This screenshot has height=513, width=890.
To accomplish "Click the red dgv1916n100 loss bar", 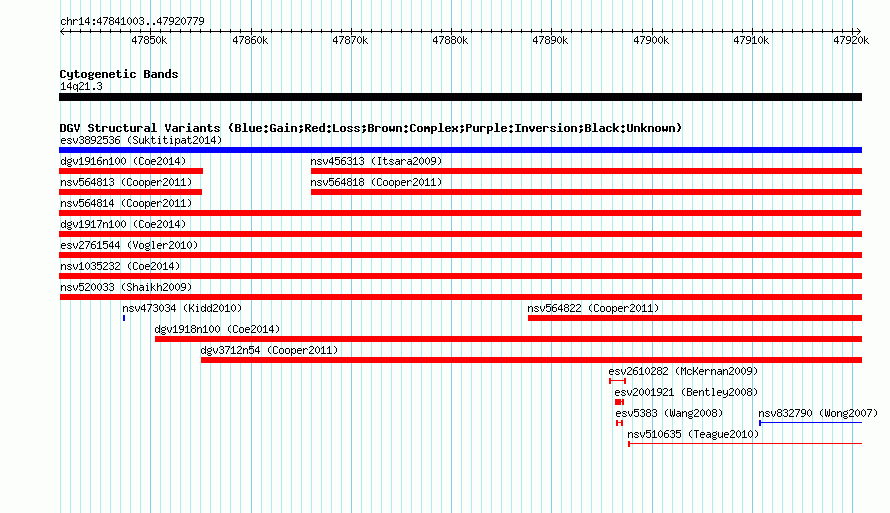I will [131, 171].
